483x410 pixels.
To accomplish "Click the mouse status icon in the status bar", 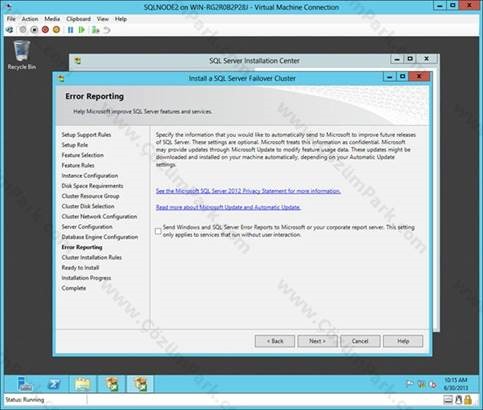I will click(x=459, y=399).
